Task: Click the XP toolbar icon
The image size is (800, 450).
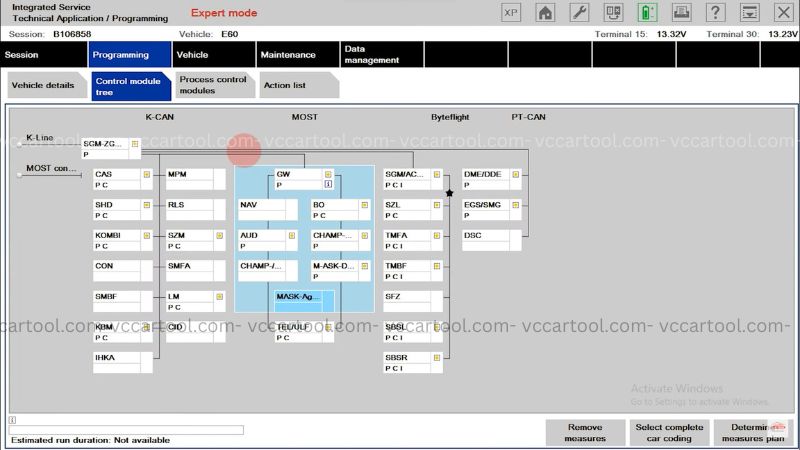Action: [x=511, y=13]
